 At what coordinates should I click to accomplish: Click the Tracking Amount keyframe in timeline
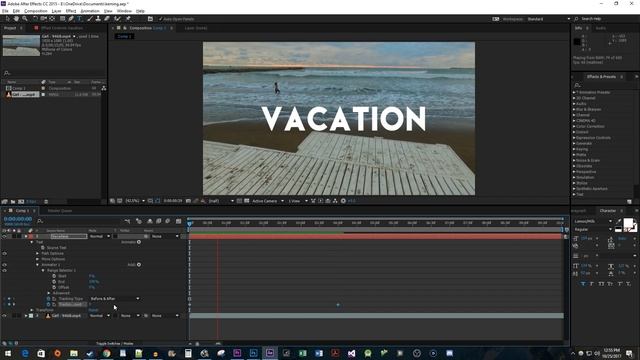pyautogui.click(x=338, y=305)
